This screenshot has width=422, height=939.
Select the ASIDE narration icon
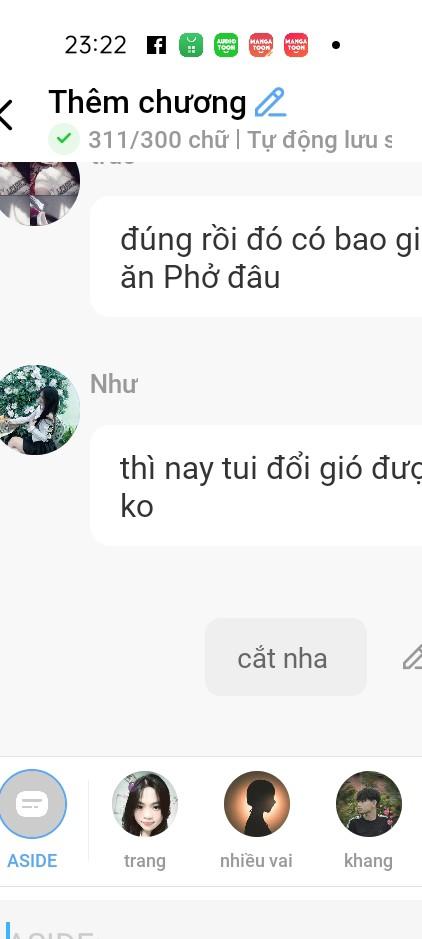tap(32, 804)
